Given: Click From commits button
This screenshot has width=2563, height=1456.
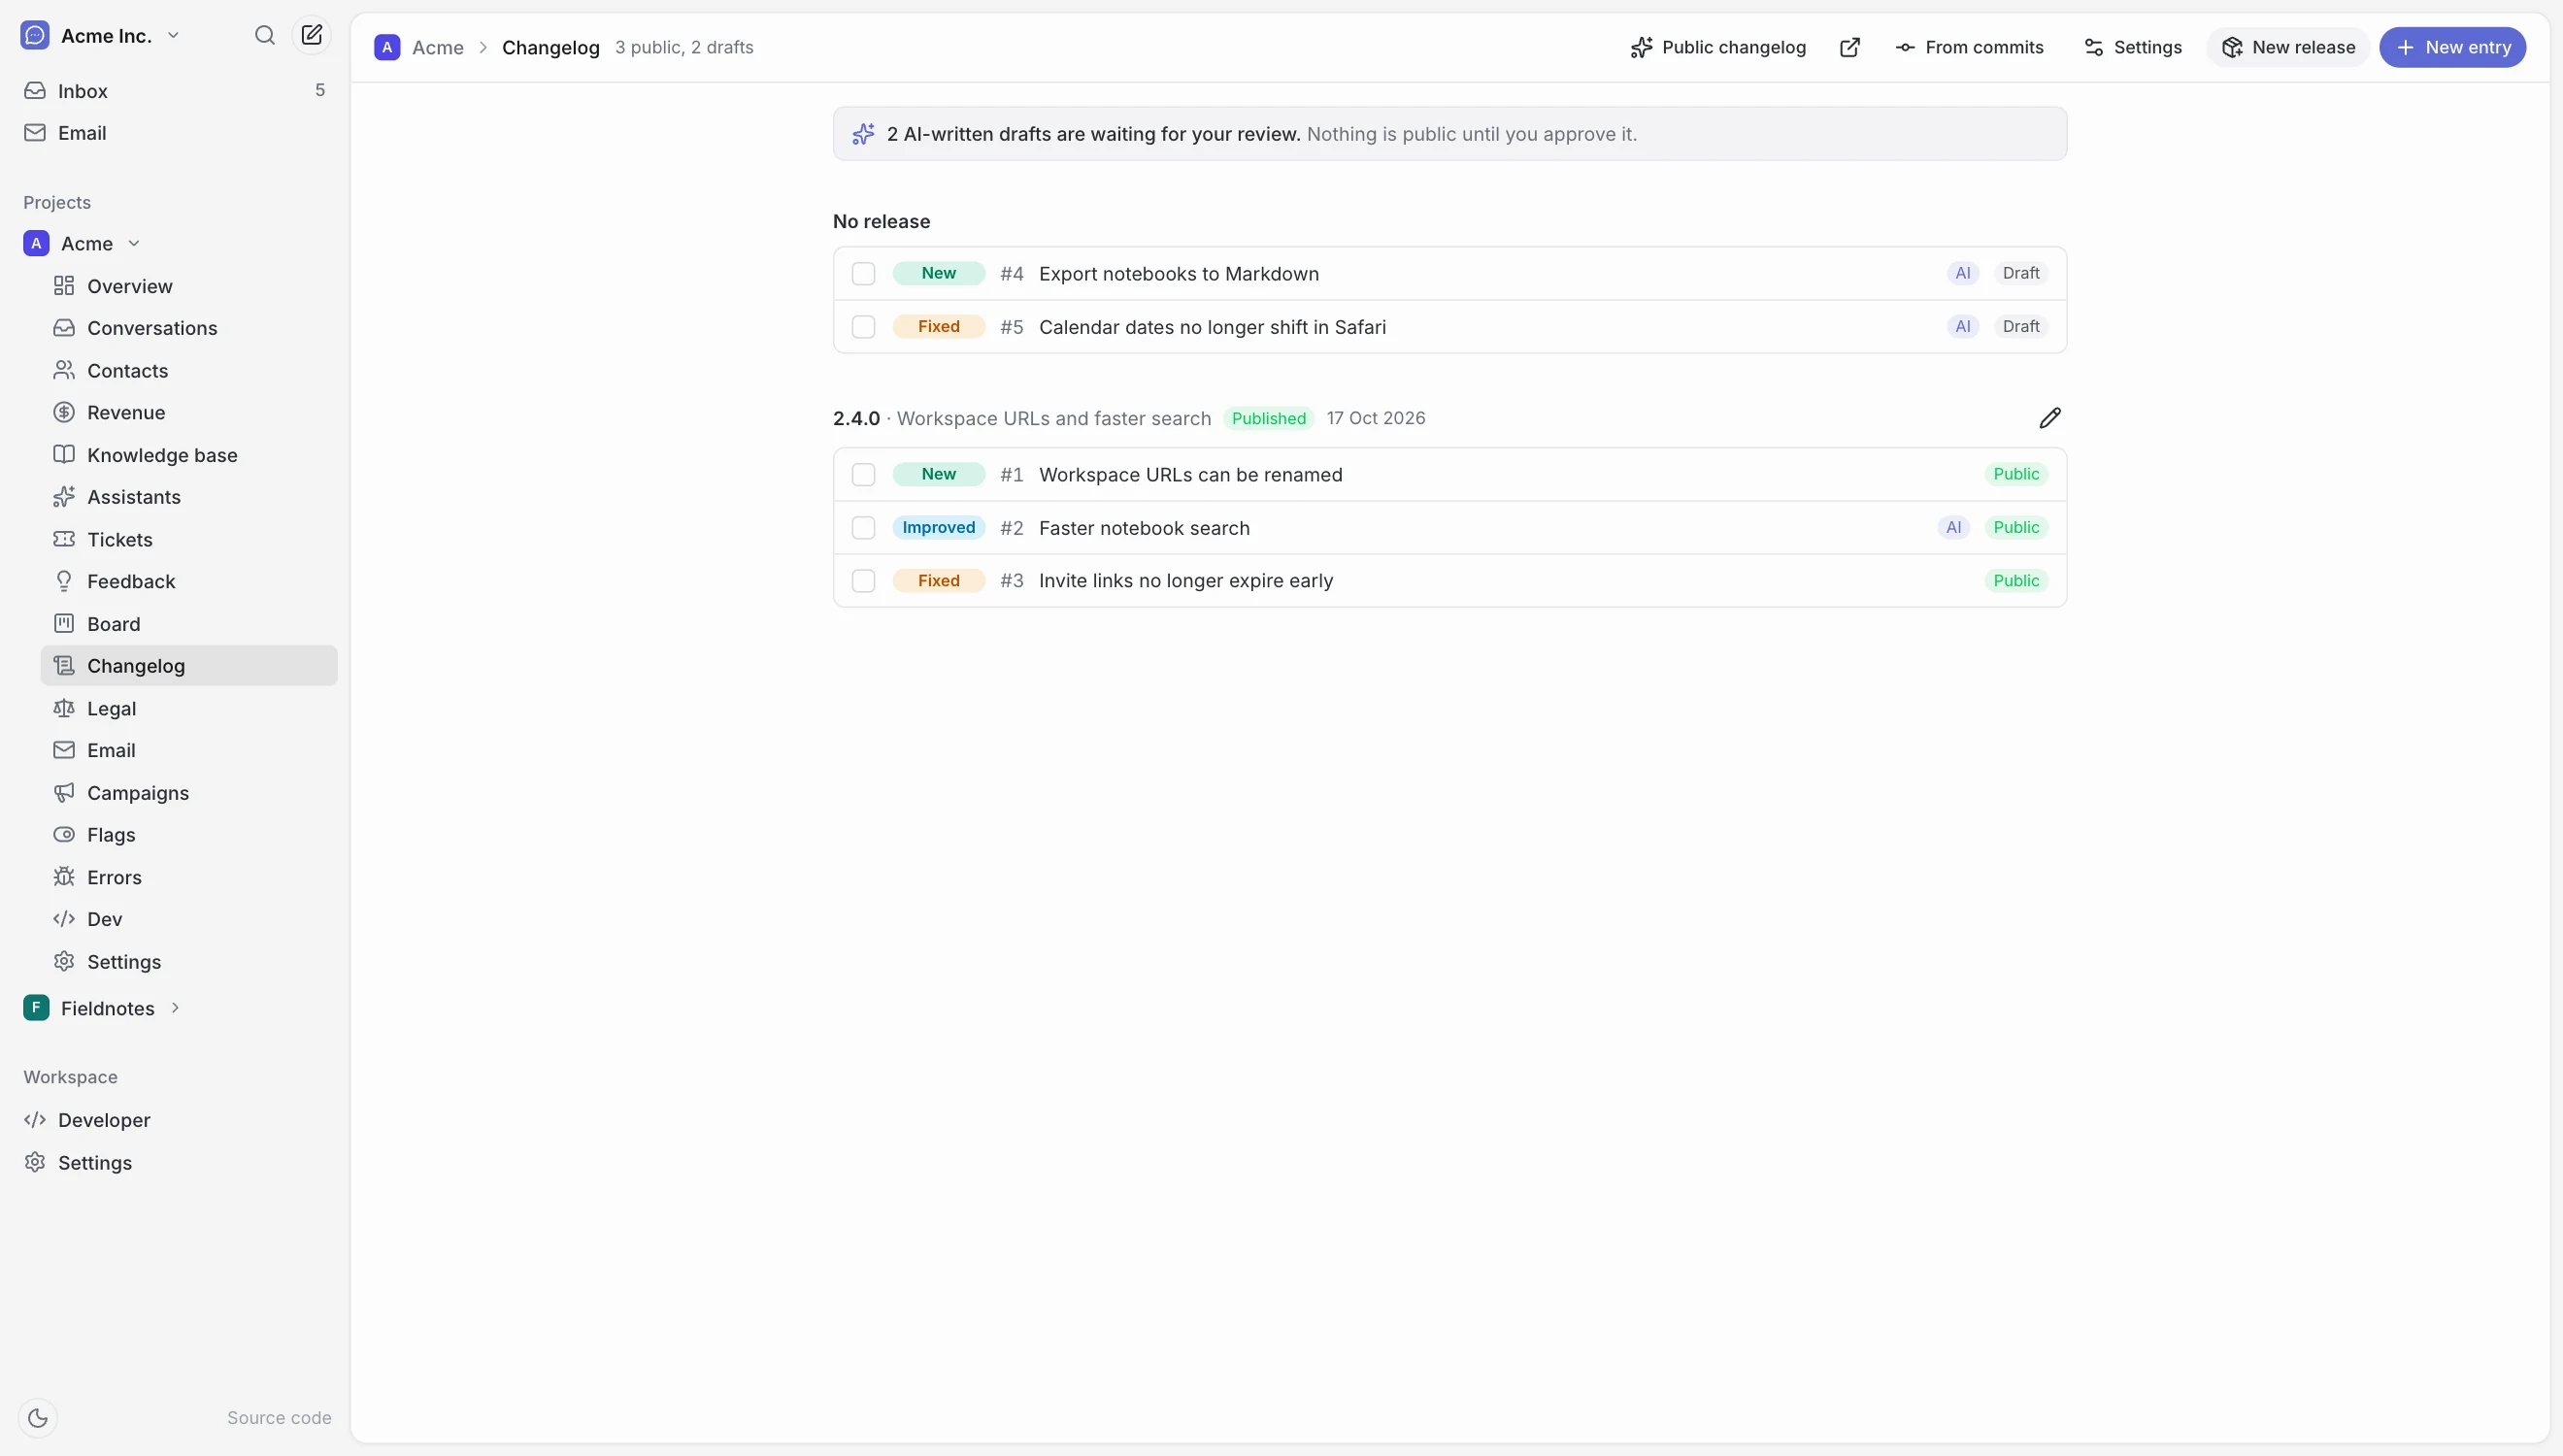Looking at the screenshot, I should point(1969,47).
